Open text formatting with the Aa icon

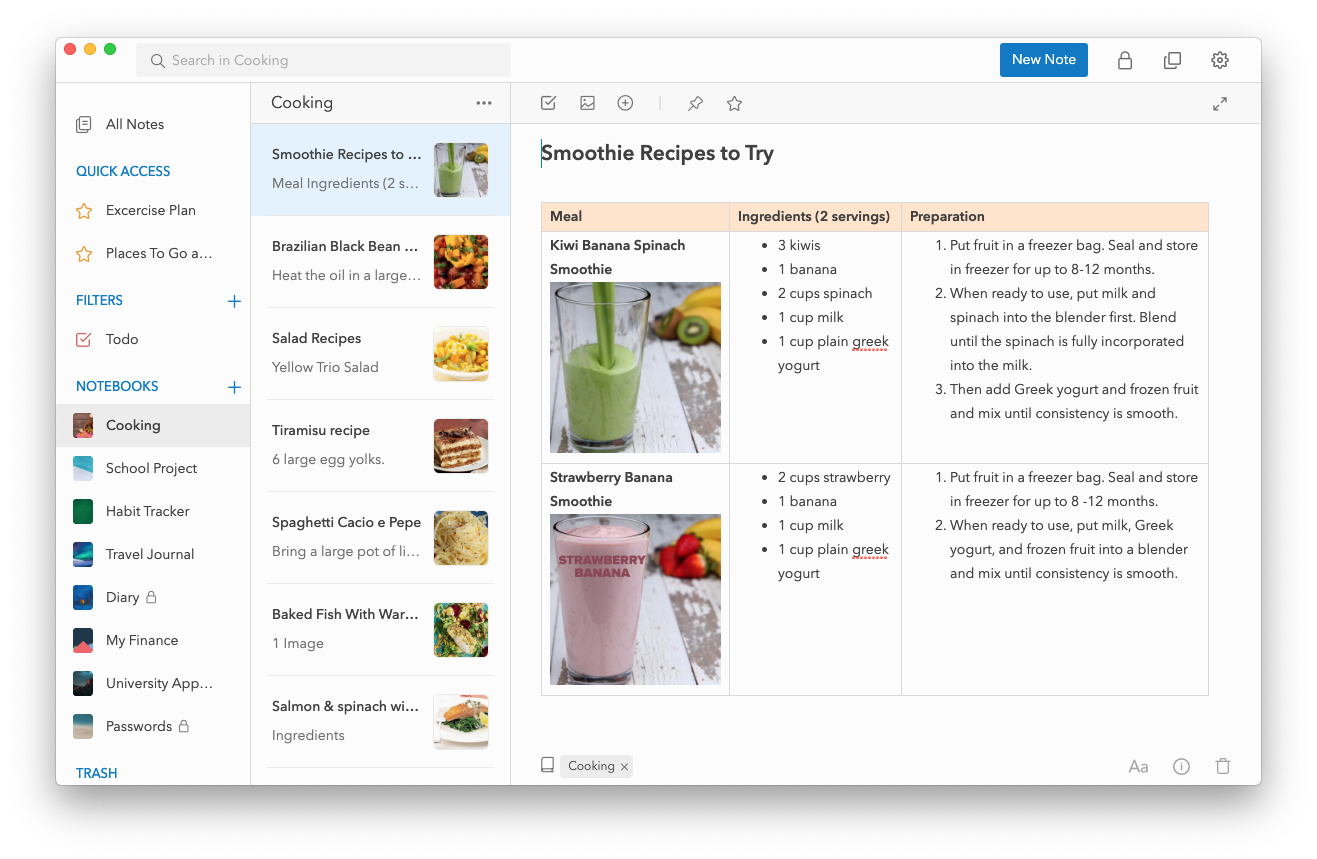[x=1138, y=767]
